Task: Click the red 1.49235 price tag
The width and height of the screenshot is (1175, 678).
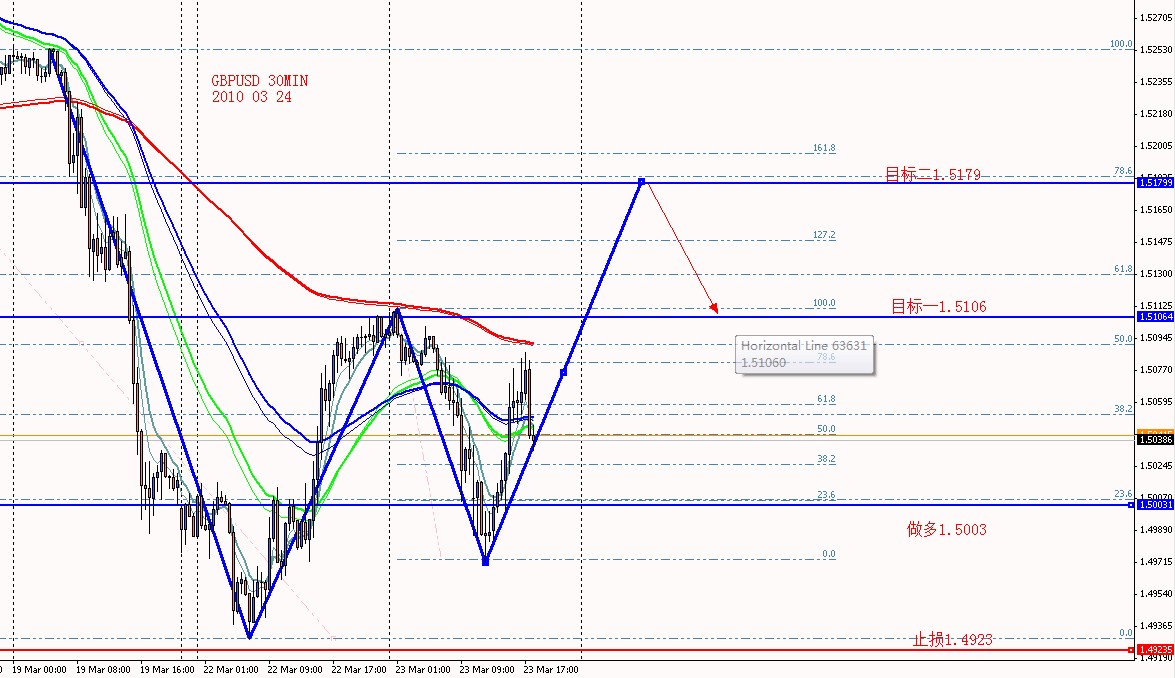Action: point(1155,650)
